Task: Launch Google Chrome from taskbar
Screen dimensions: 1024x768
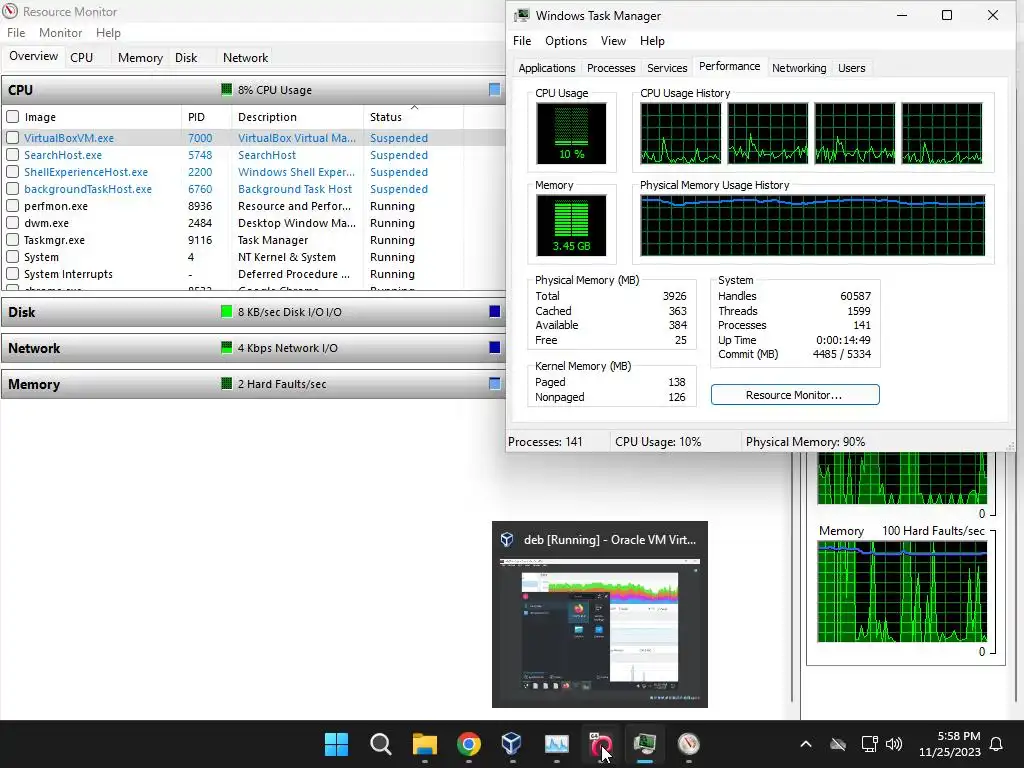Action: click(468, 744)
